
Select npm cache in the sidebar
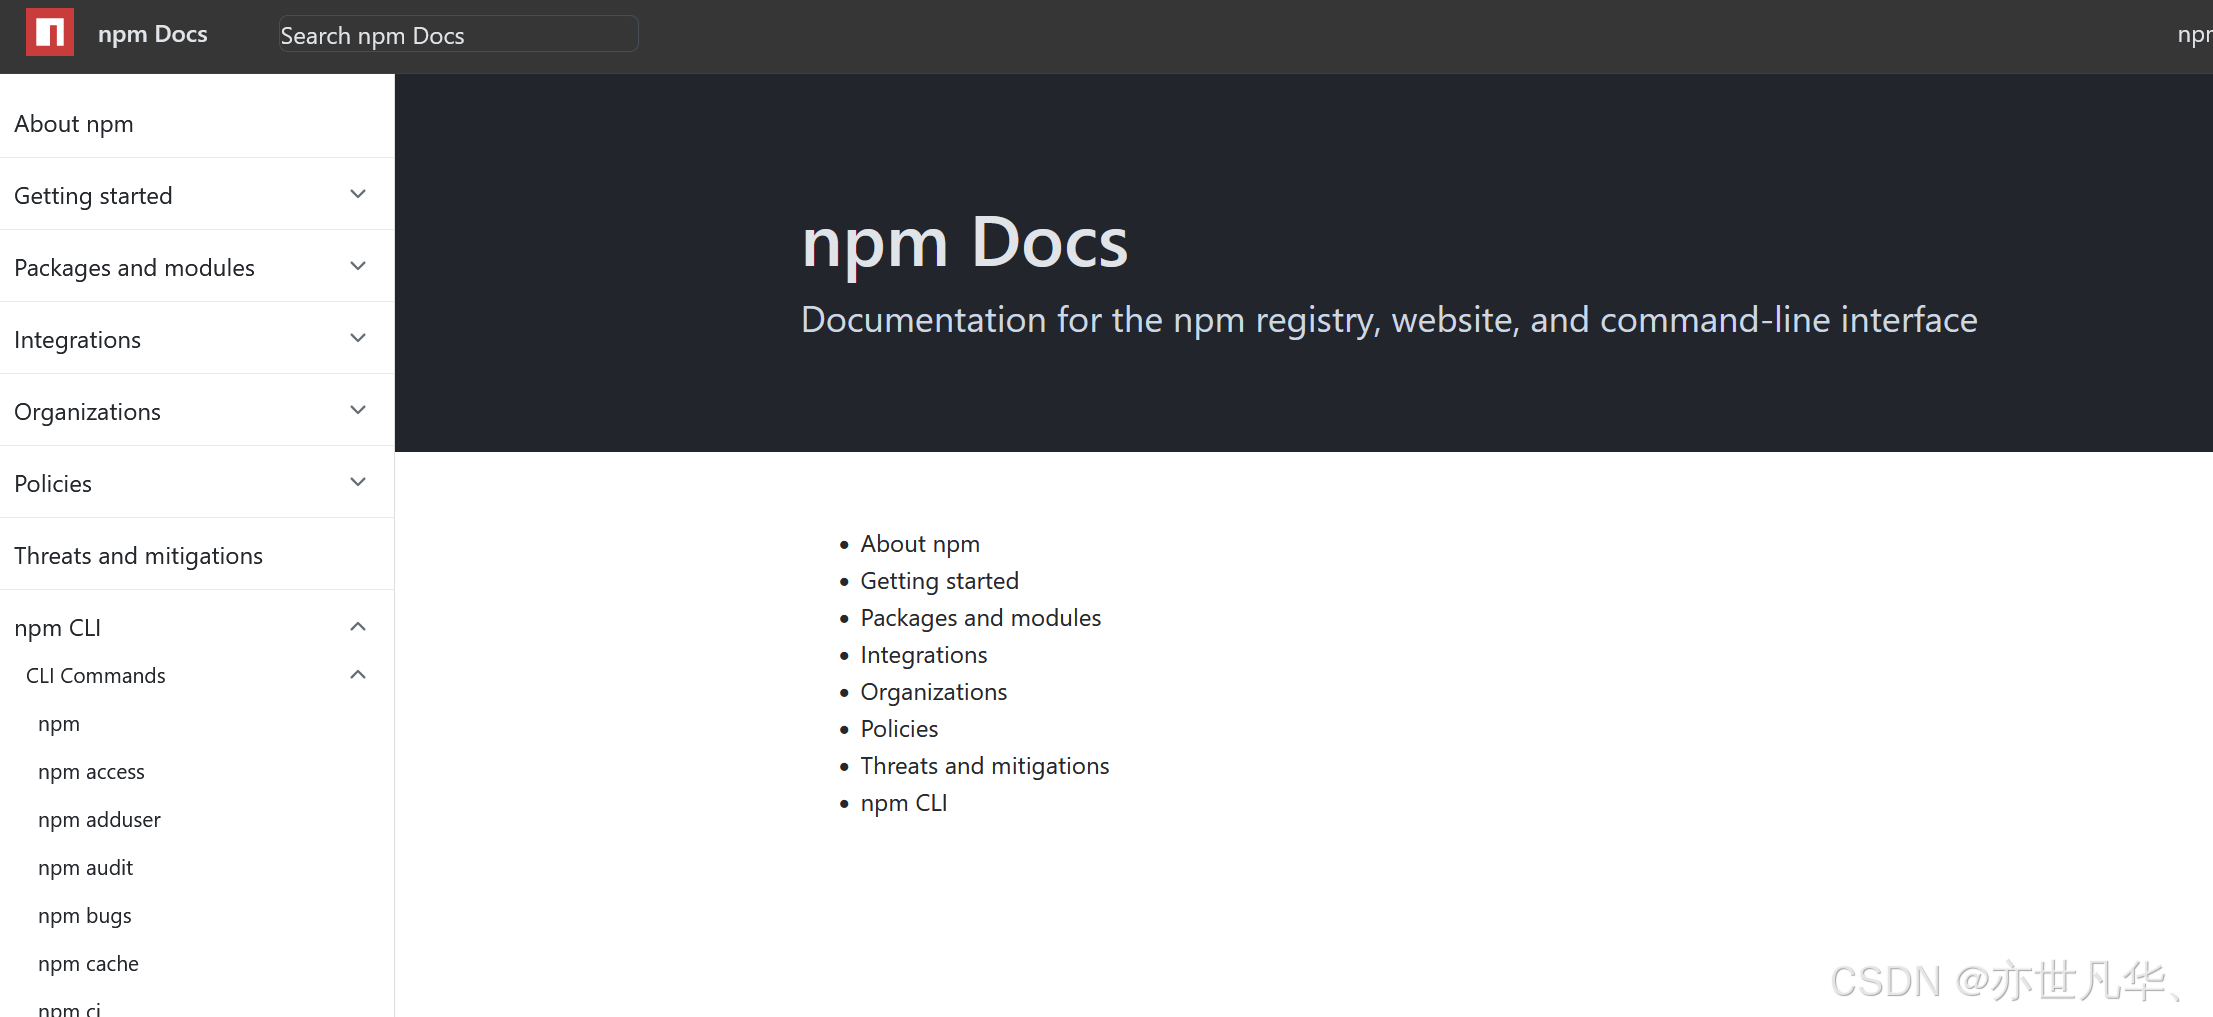click(88, 964)
